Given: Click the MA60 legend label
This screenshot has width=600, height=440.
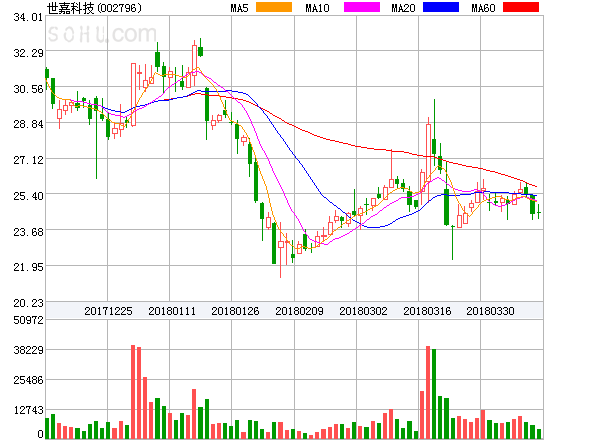Looking at the screenshot, I should pos(483,8).
